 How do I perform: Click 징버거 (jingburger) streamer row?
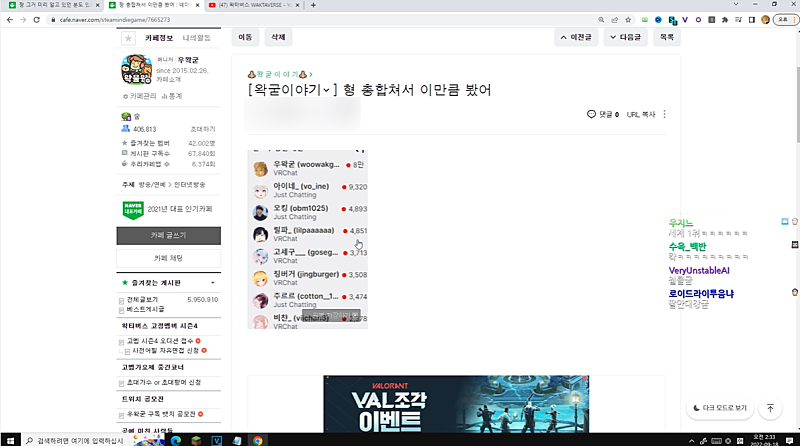(x=308, y=278)
